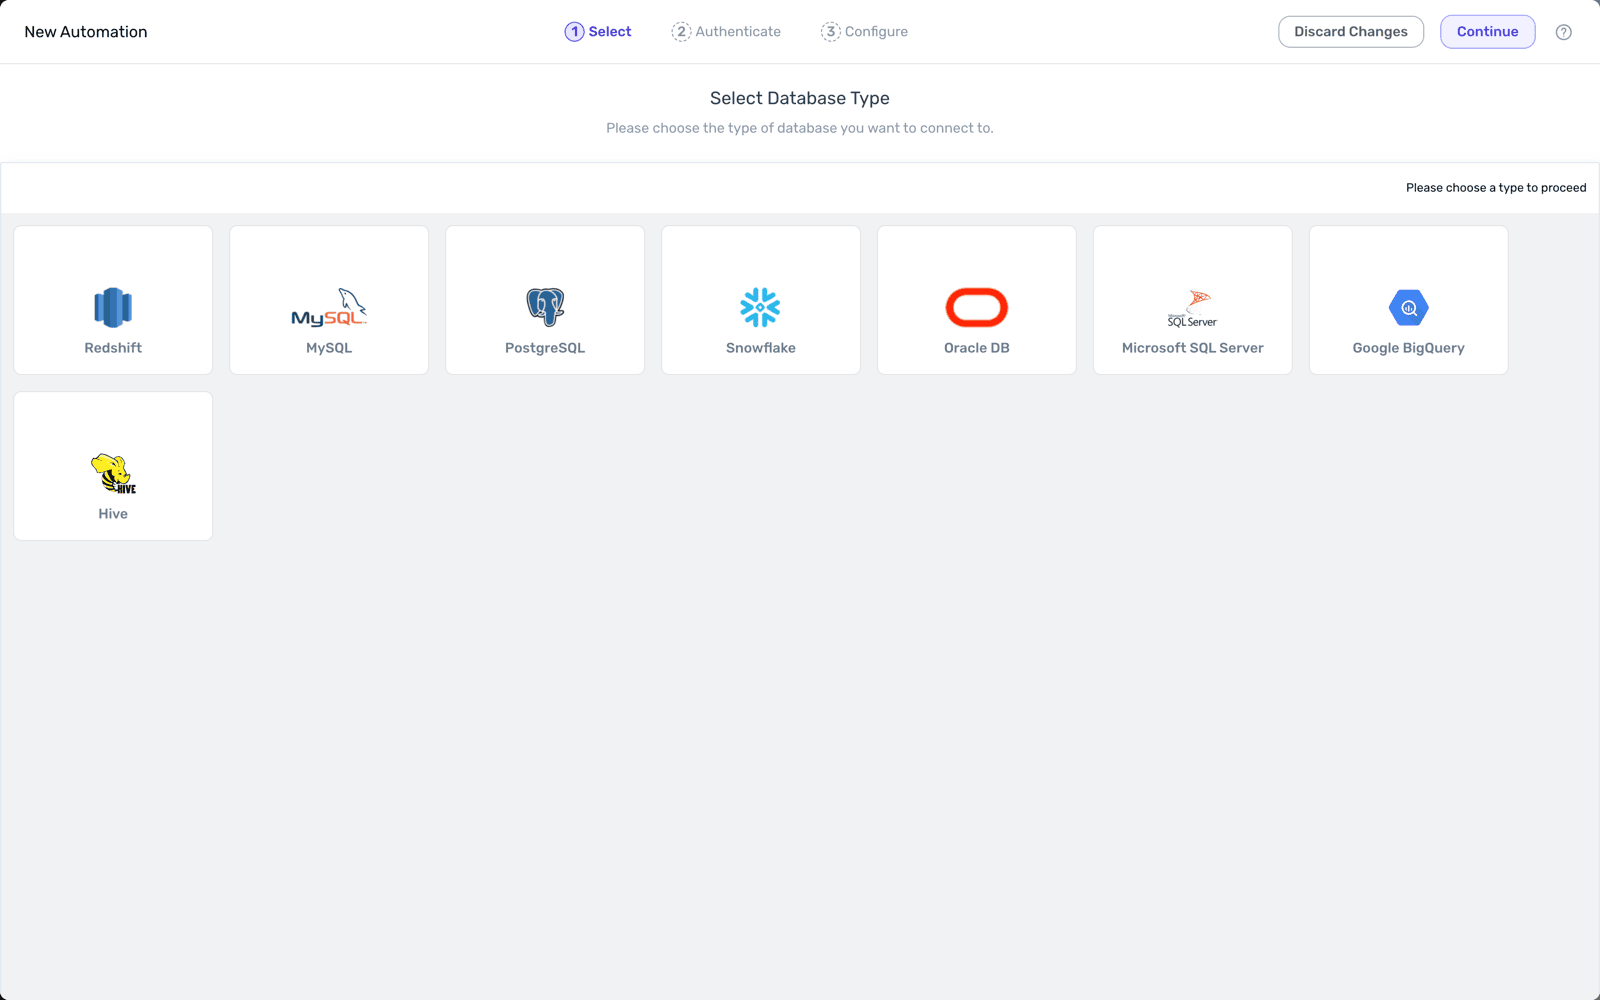Go to step 1 Select
The width and height of the screenshot is (1600, 1000).
[598, 32]
